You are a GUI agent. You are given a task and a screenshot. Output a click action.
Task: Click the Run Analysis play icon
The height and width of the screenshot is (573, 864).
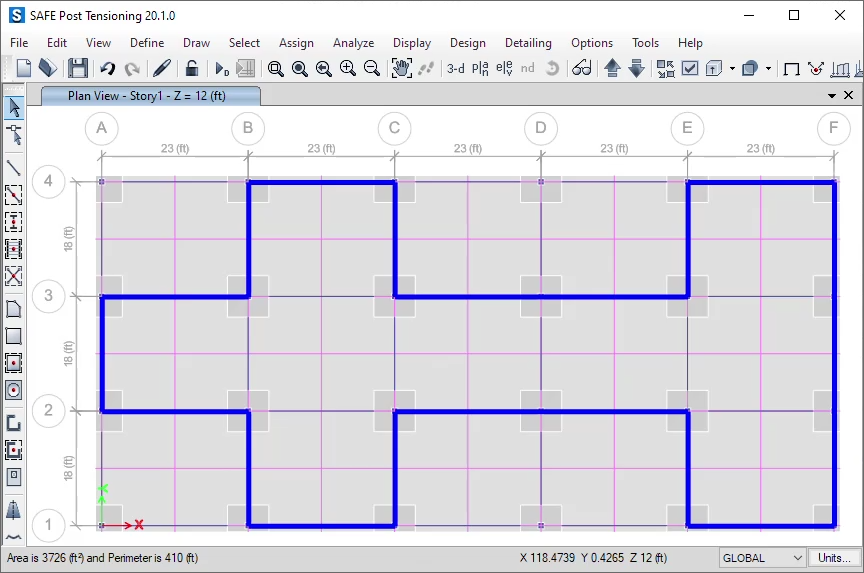222,68
